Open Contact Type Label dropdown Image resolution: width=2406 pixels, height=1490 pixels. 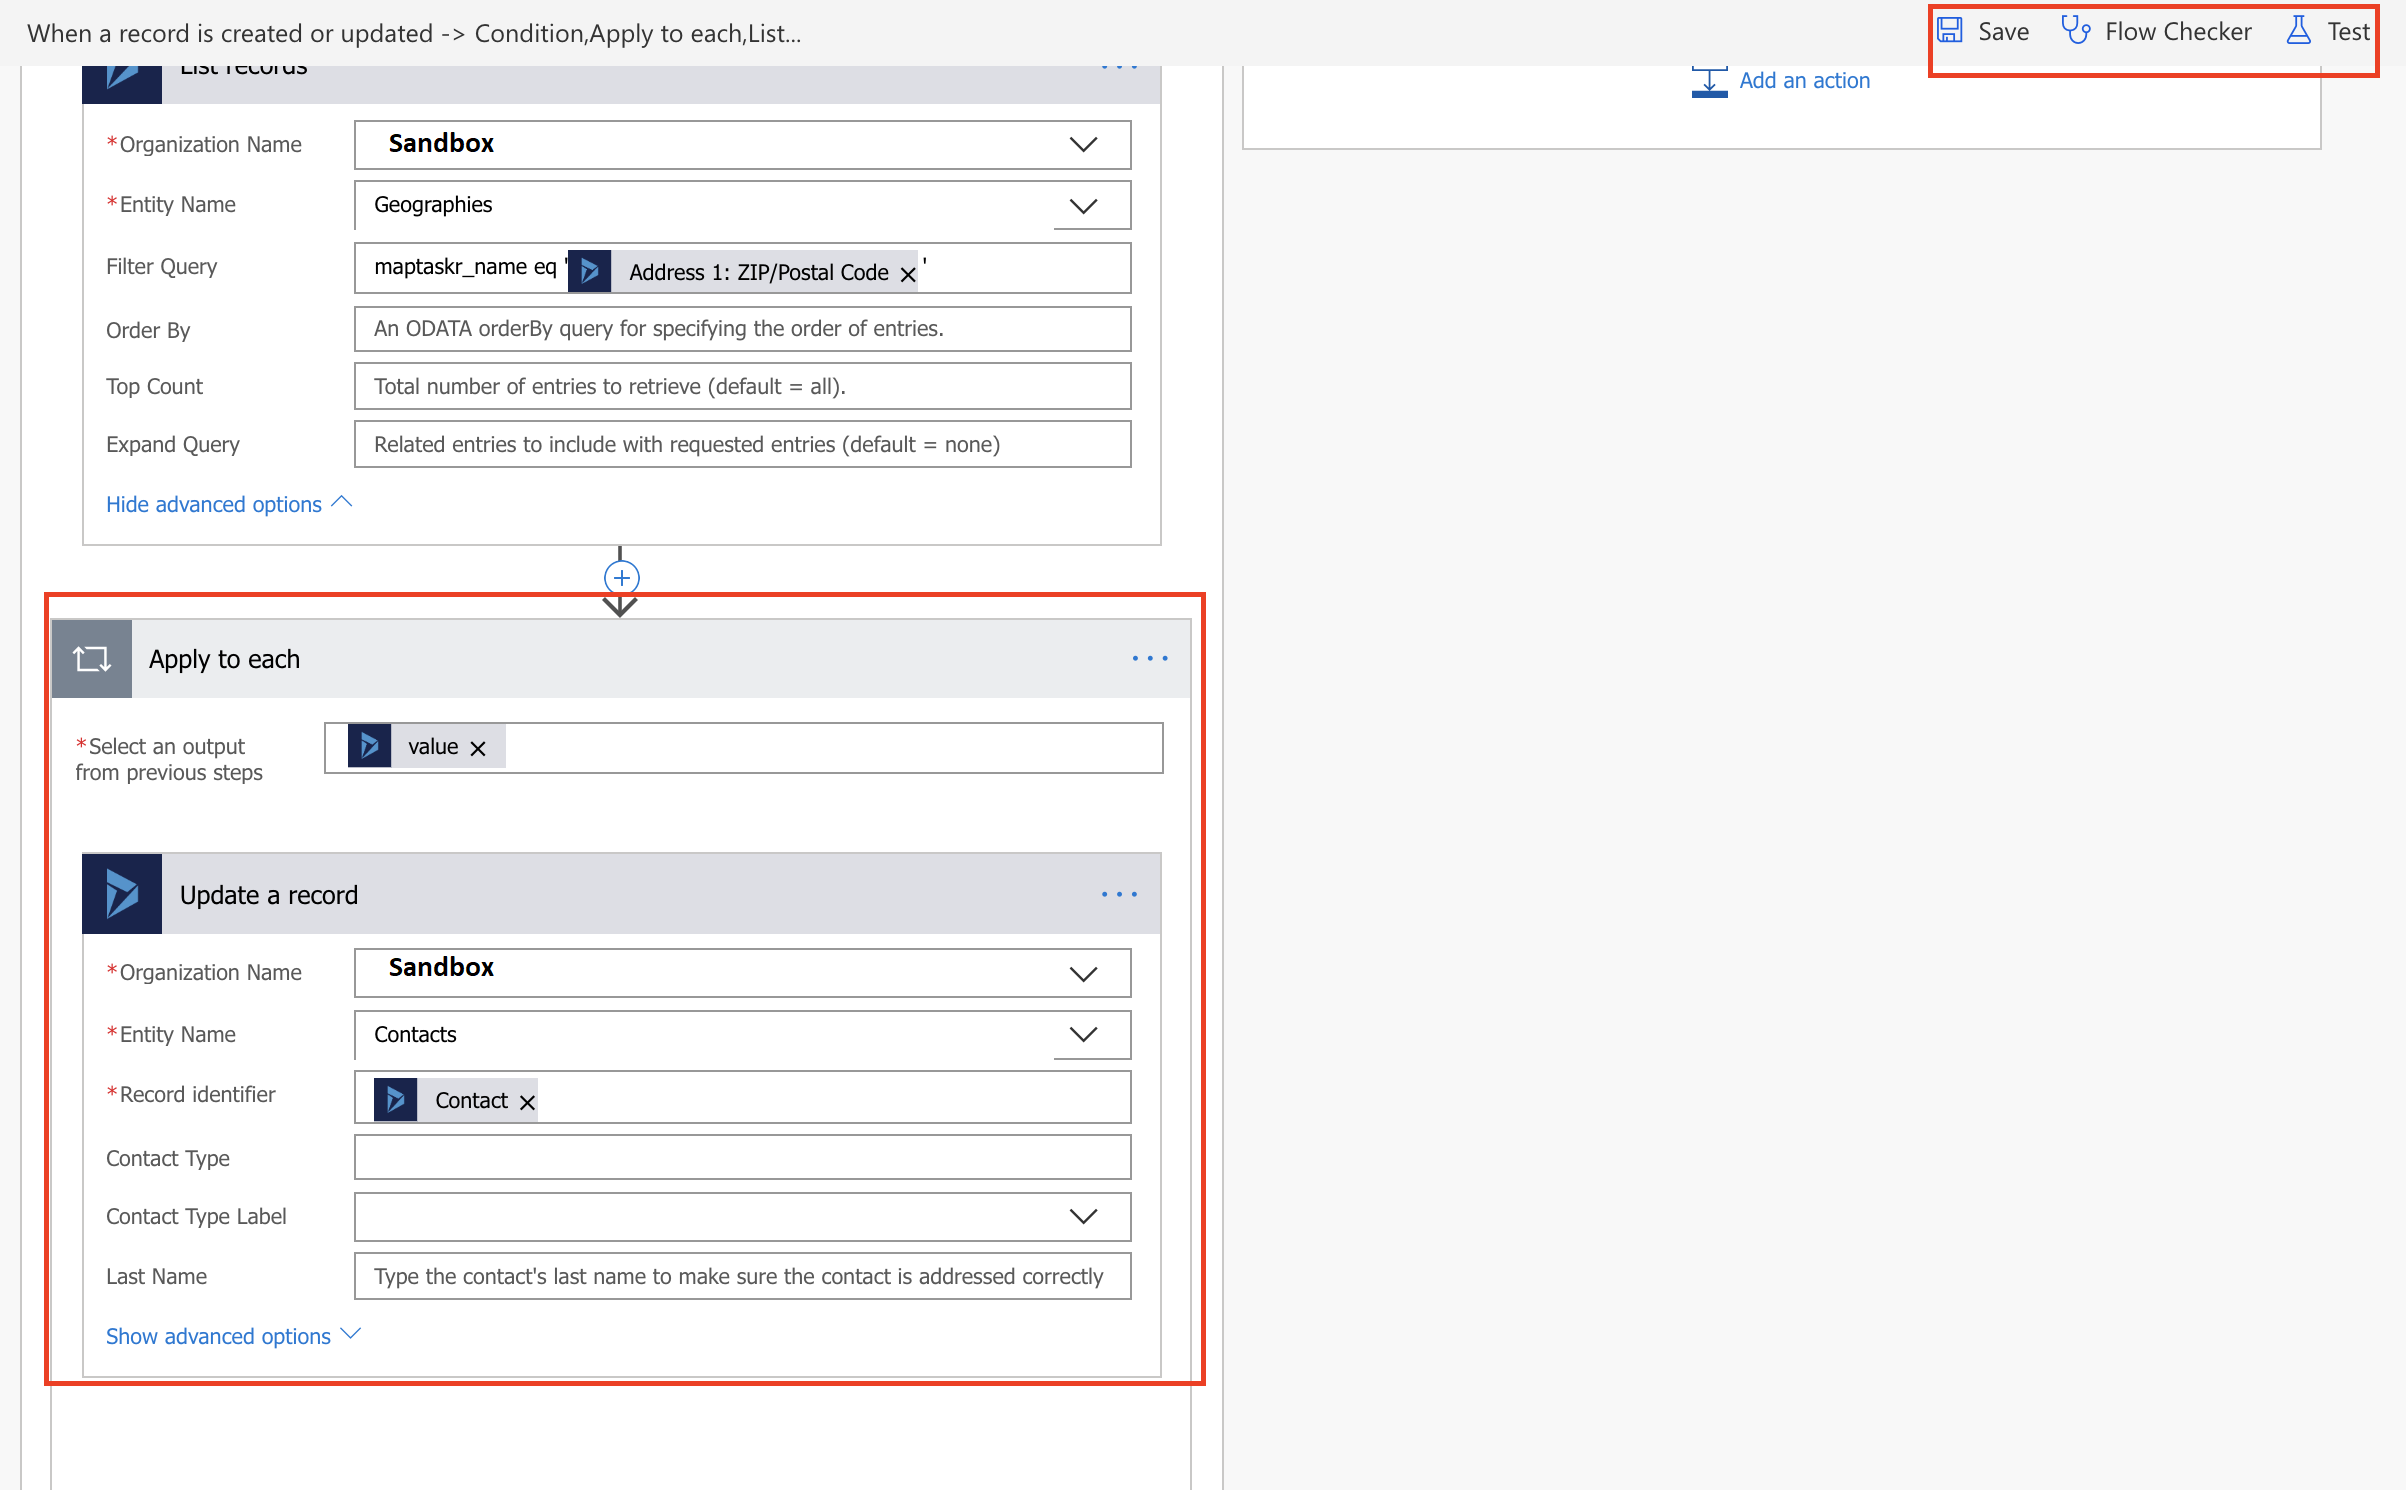click(x=1083, y=1216)
